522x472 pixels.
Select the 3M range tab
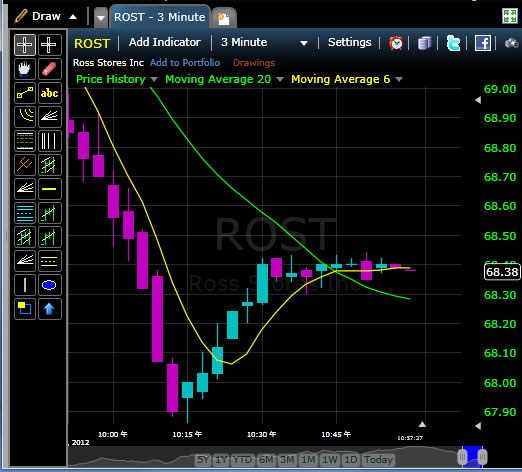287,460
